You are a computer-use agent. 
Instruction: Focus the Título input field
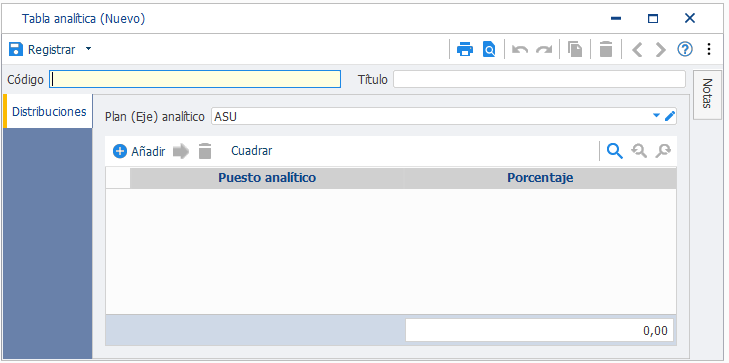(x=539, y=79)
